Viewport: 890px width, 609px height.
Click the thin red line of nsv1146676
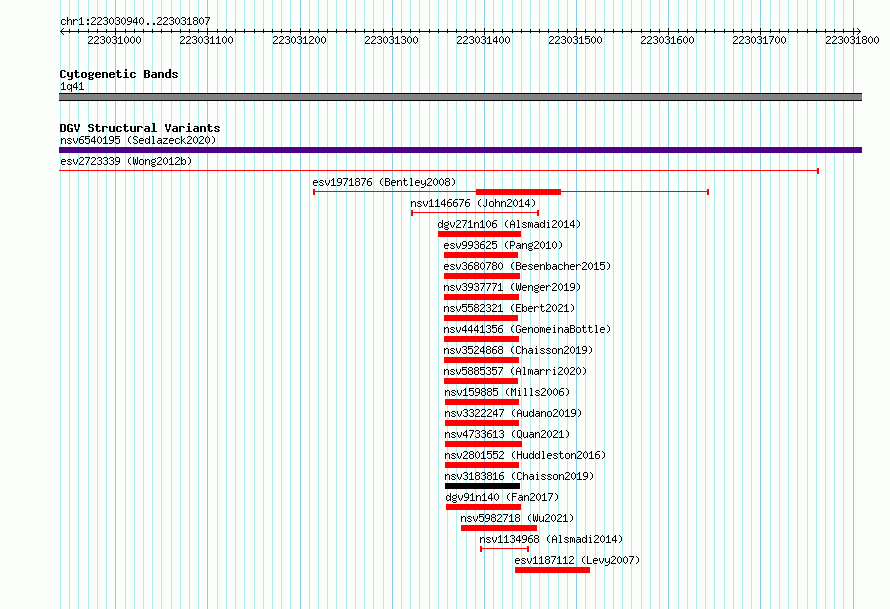point(475,213)
